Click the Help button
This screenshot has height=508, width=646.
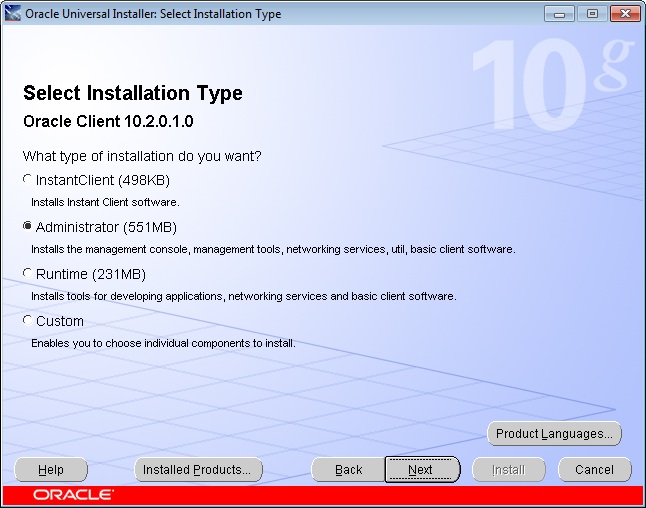coord(51,469)
